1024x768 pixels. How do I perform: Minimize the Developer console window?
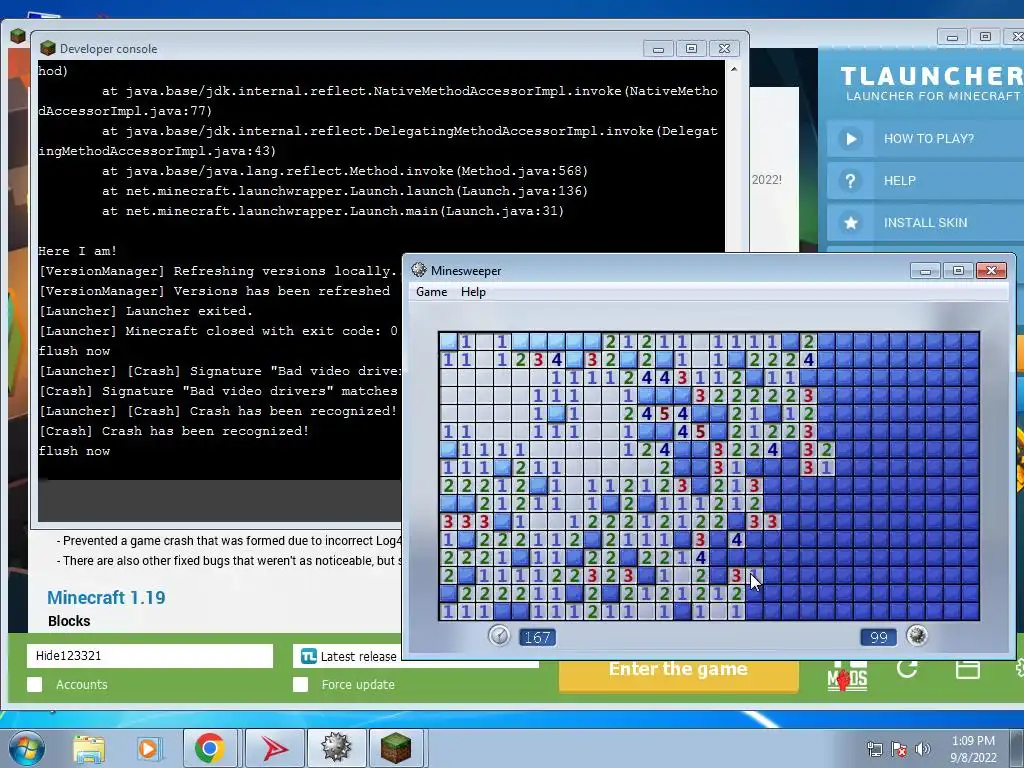[x=658, y=49]
